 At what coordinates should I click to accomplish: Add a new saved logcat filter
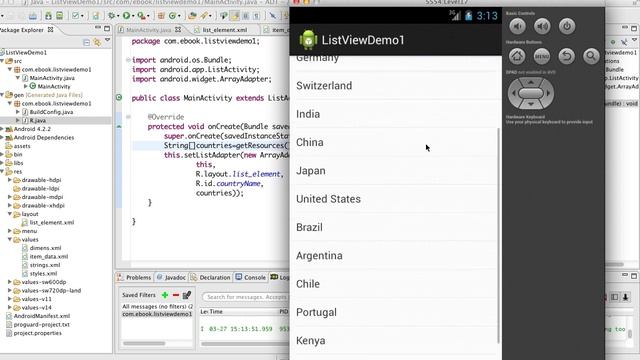(165, 295)
